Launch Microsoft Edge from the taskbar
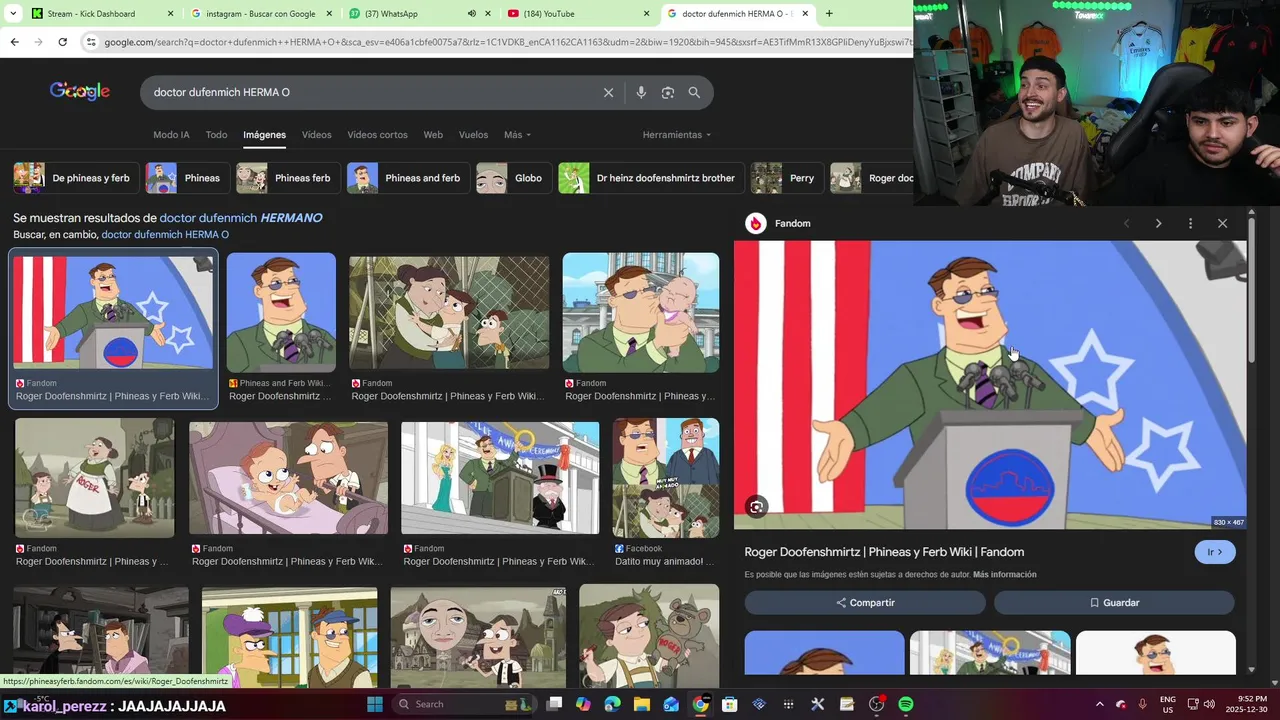Viewport: 1280px width, 720px height. pos(612,704)
